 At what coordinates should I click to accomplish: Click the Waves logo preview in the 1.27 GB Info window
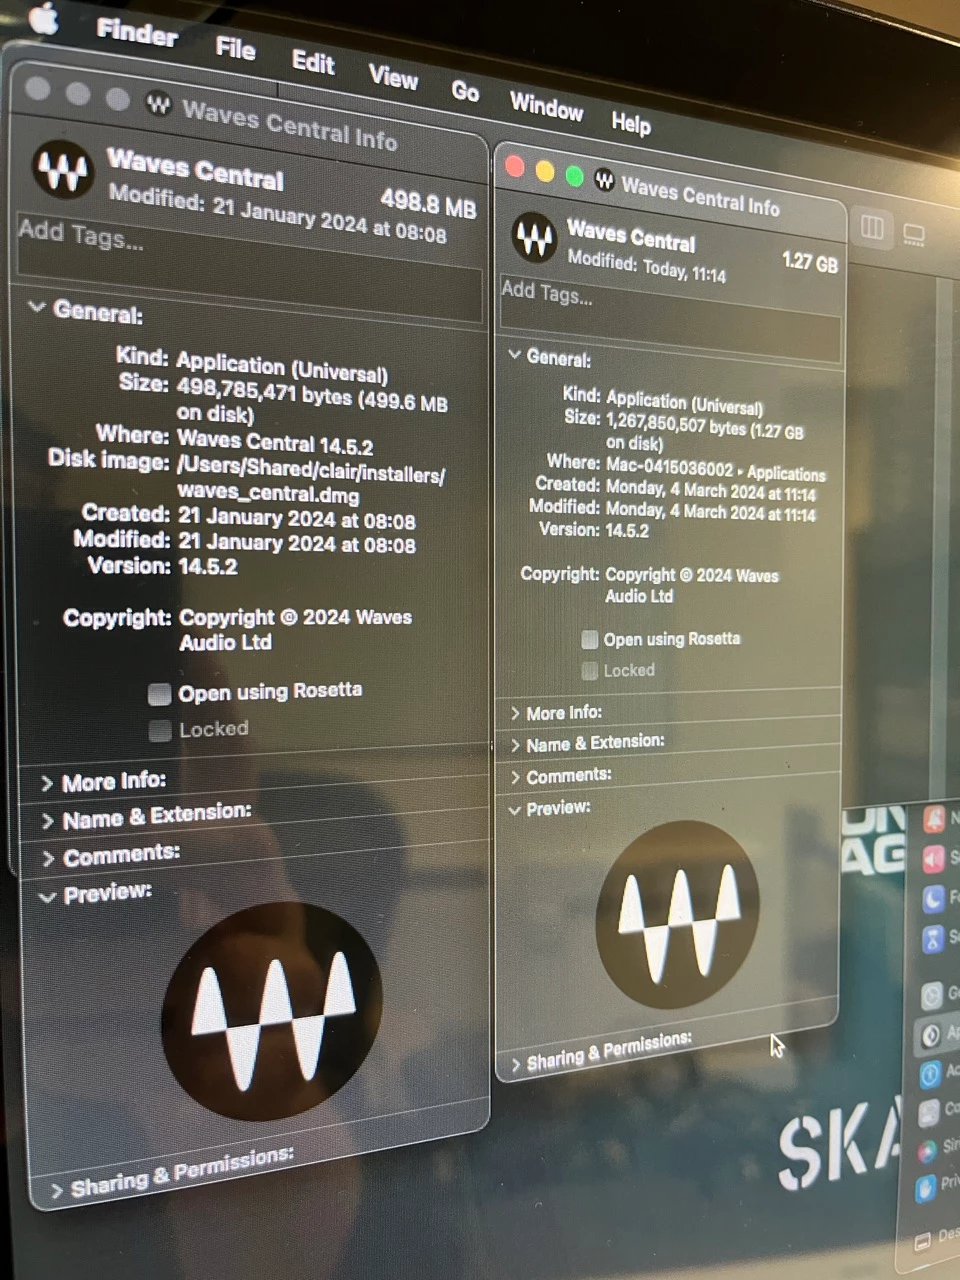point(678,913)
